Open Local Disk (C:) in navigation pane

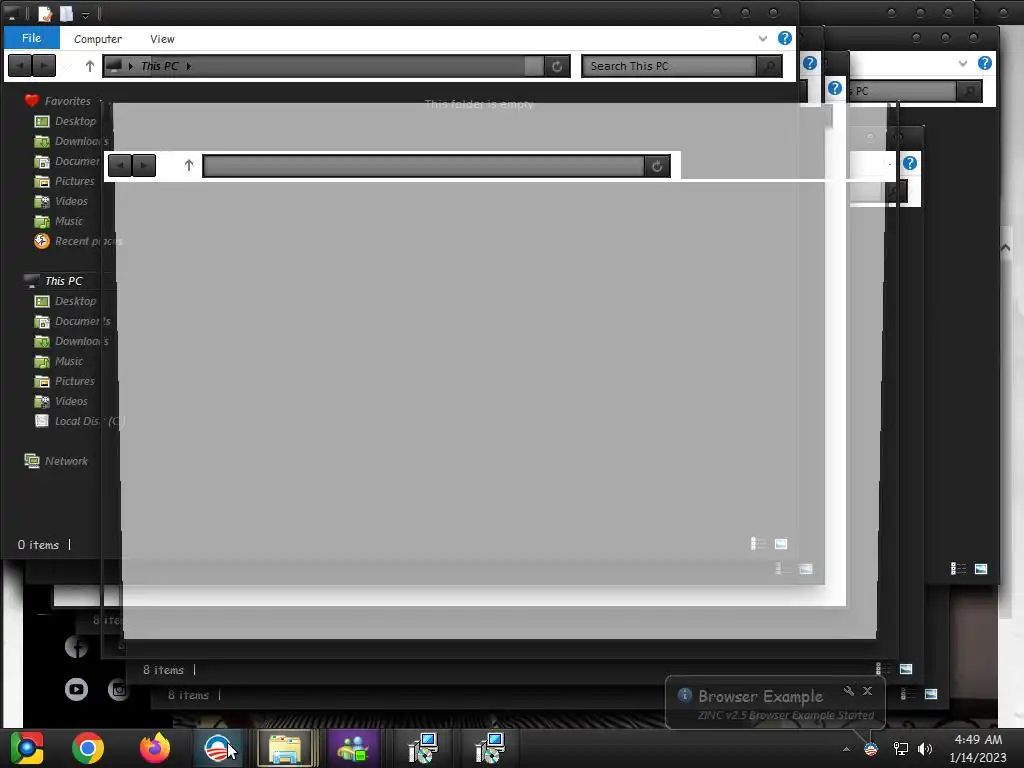click(78, 421)
